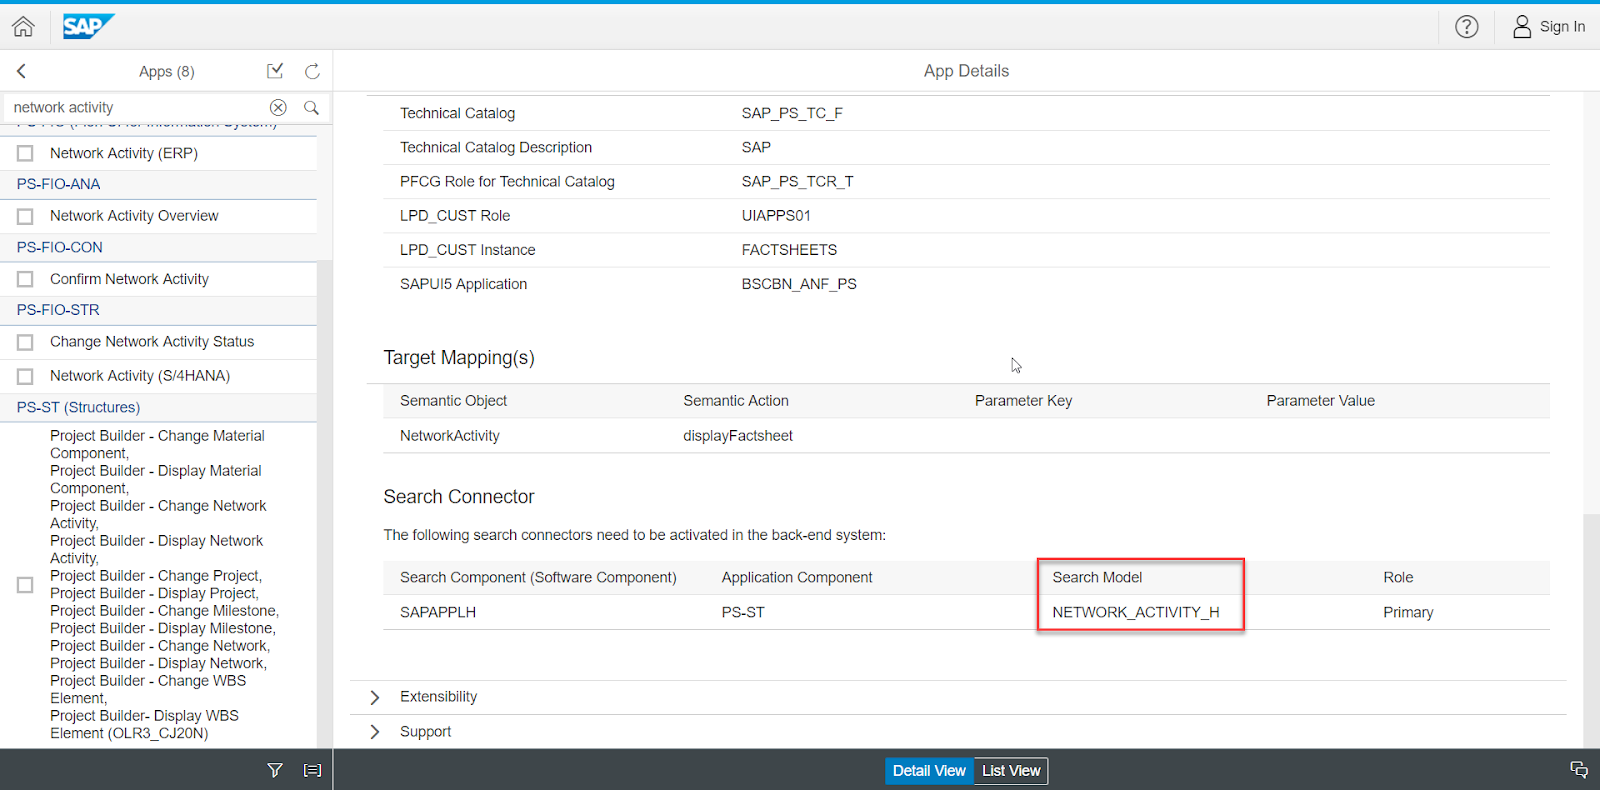Click the Target Mapping(s) heading
The width and height of the screenshot is (1600, 790).
459,358
